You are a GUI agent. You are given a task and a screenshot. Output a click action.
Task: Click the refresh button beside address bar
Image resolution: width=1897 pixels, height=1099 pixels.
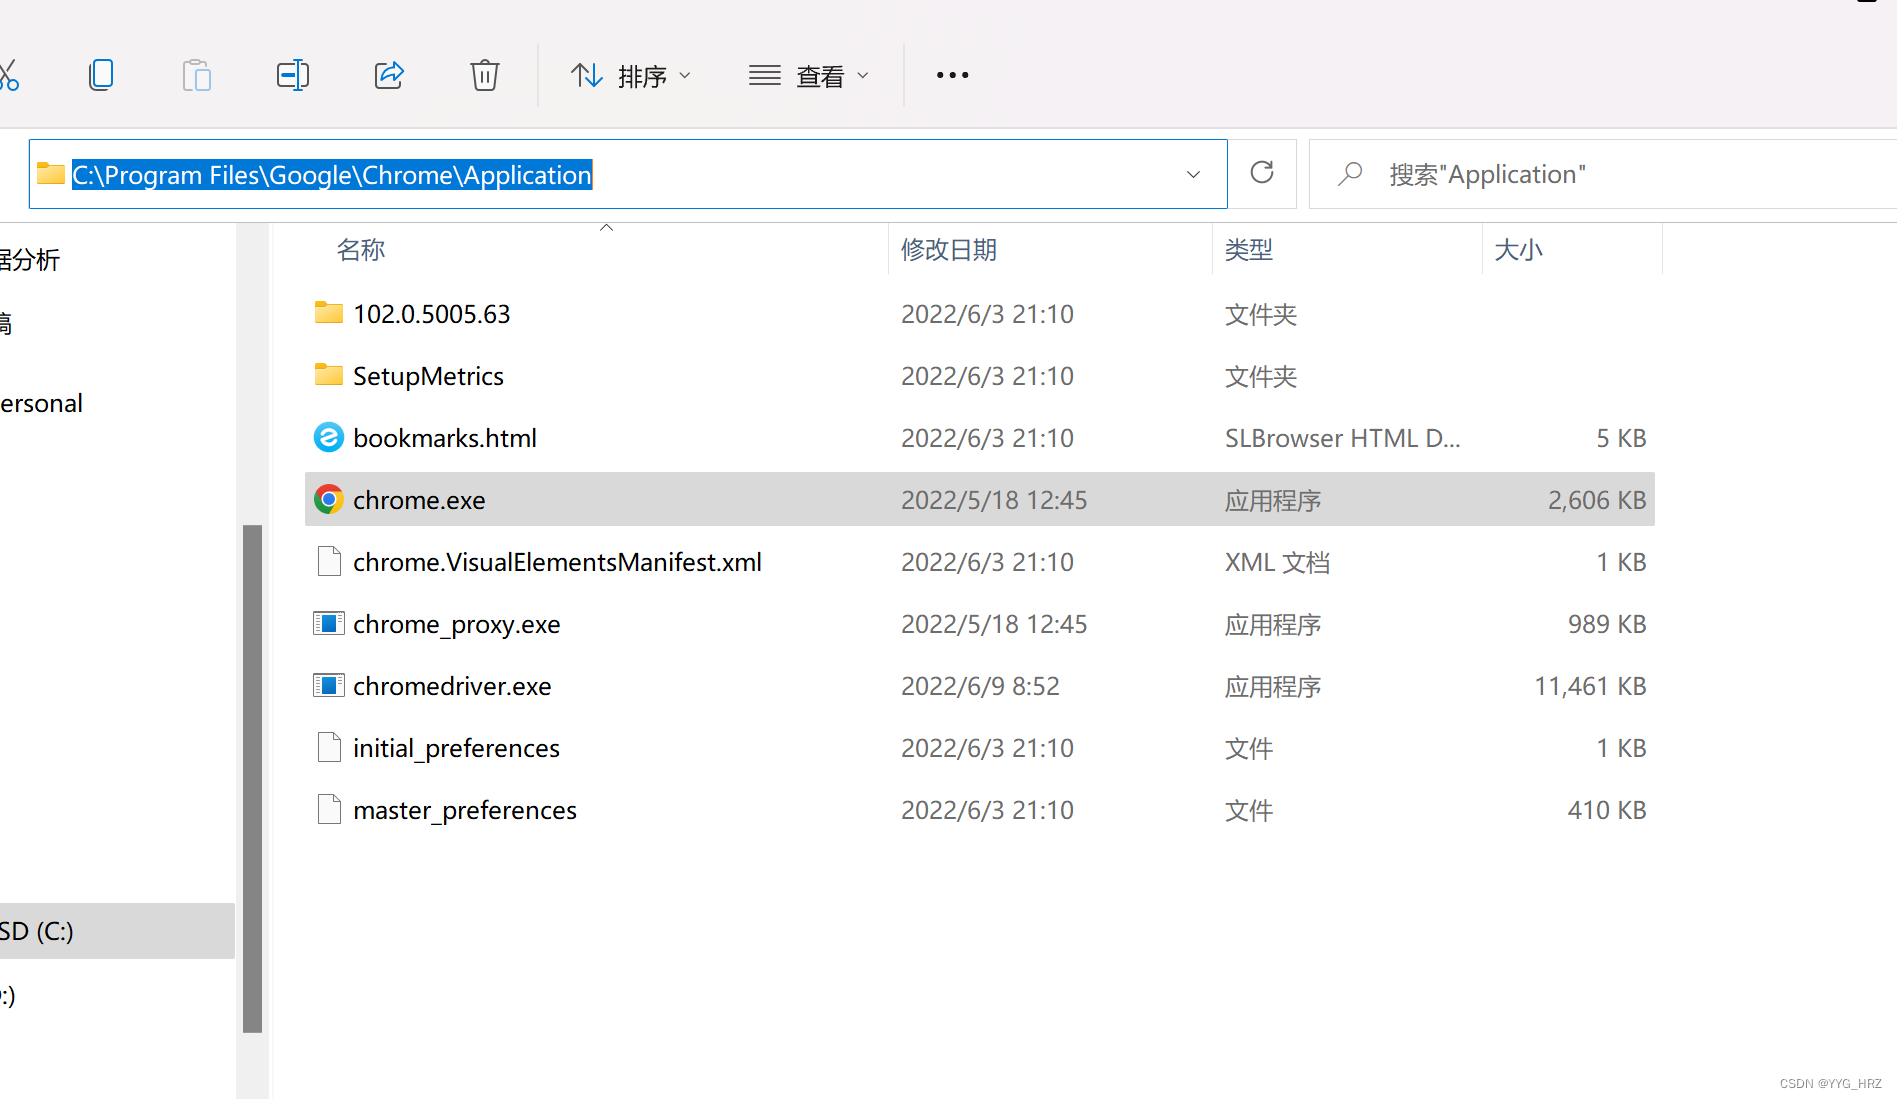[1262, 173]
